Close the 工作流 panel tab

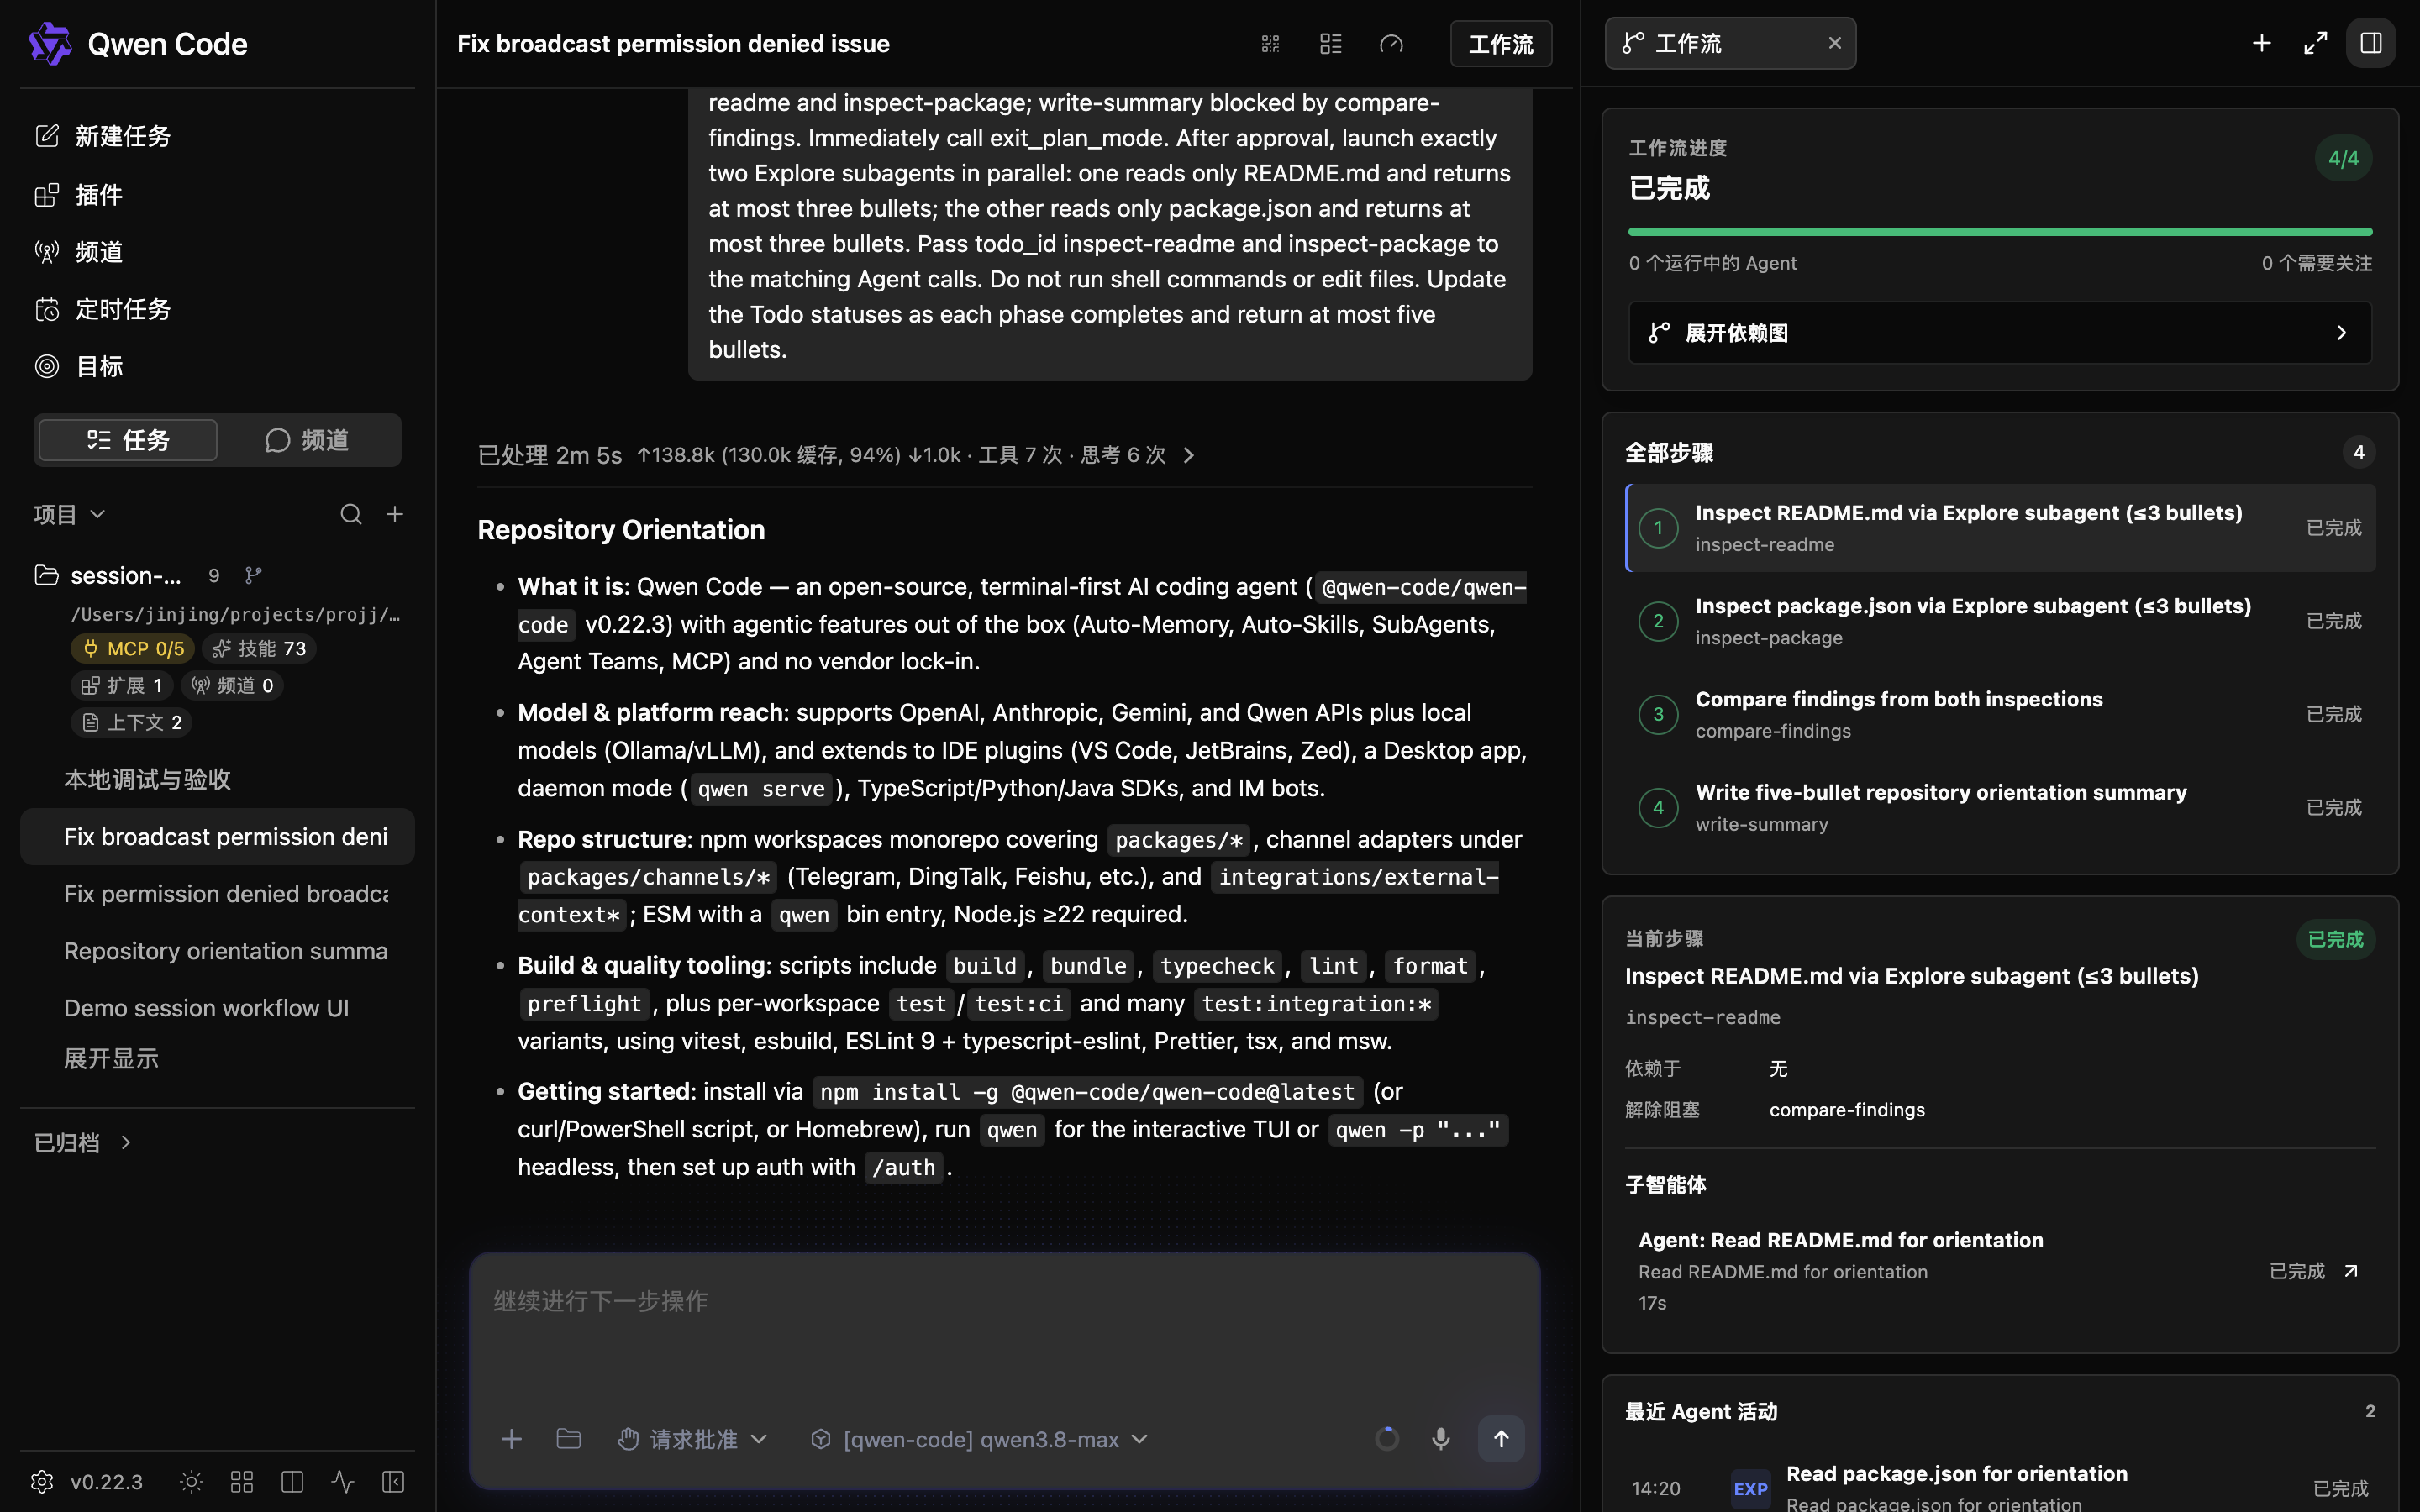click(x=1835, y=43)
